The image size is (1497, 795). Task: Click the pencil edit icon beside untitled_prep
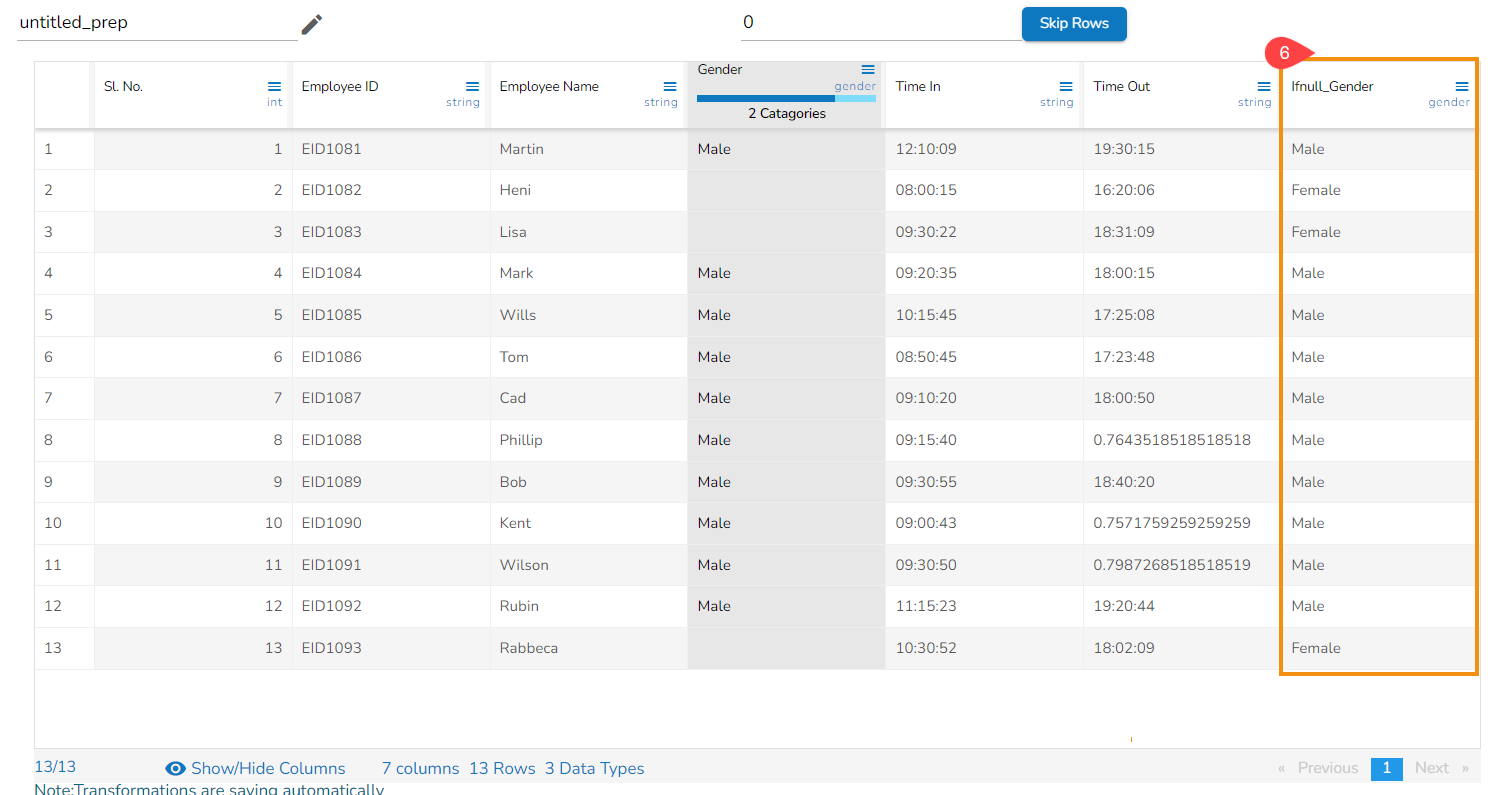tap(312, 24)
